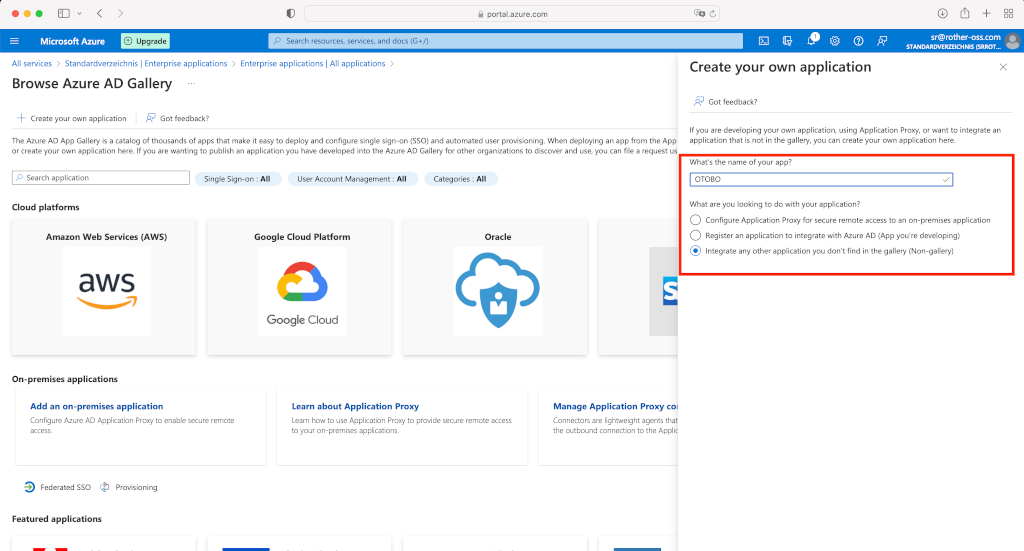Click the app name field containing OTOBO
The image size is (1024, 551).
821,179
